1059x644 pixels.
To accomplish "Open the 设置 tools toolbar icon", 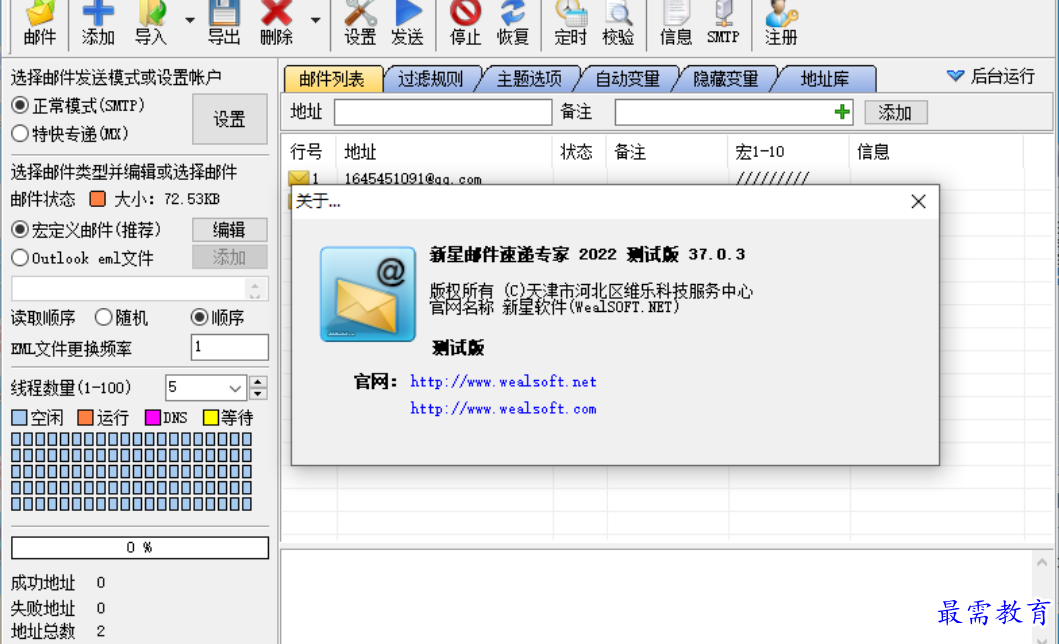I will coord(360,24).
